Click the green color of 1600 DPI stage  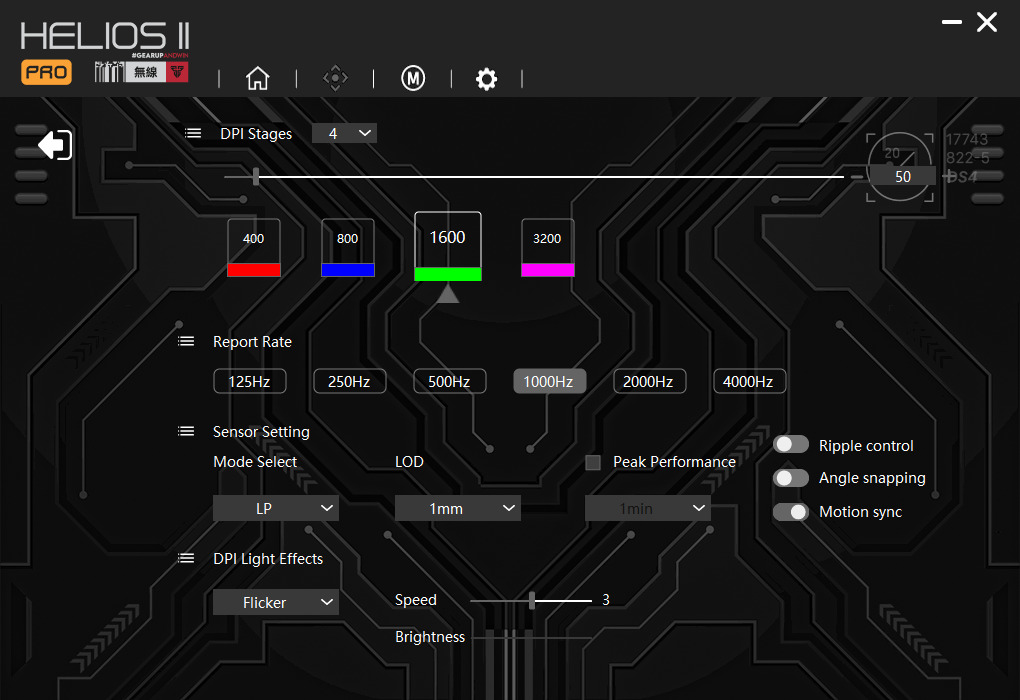click(x=448, y=274)
